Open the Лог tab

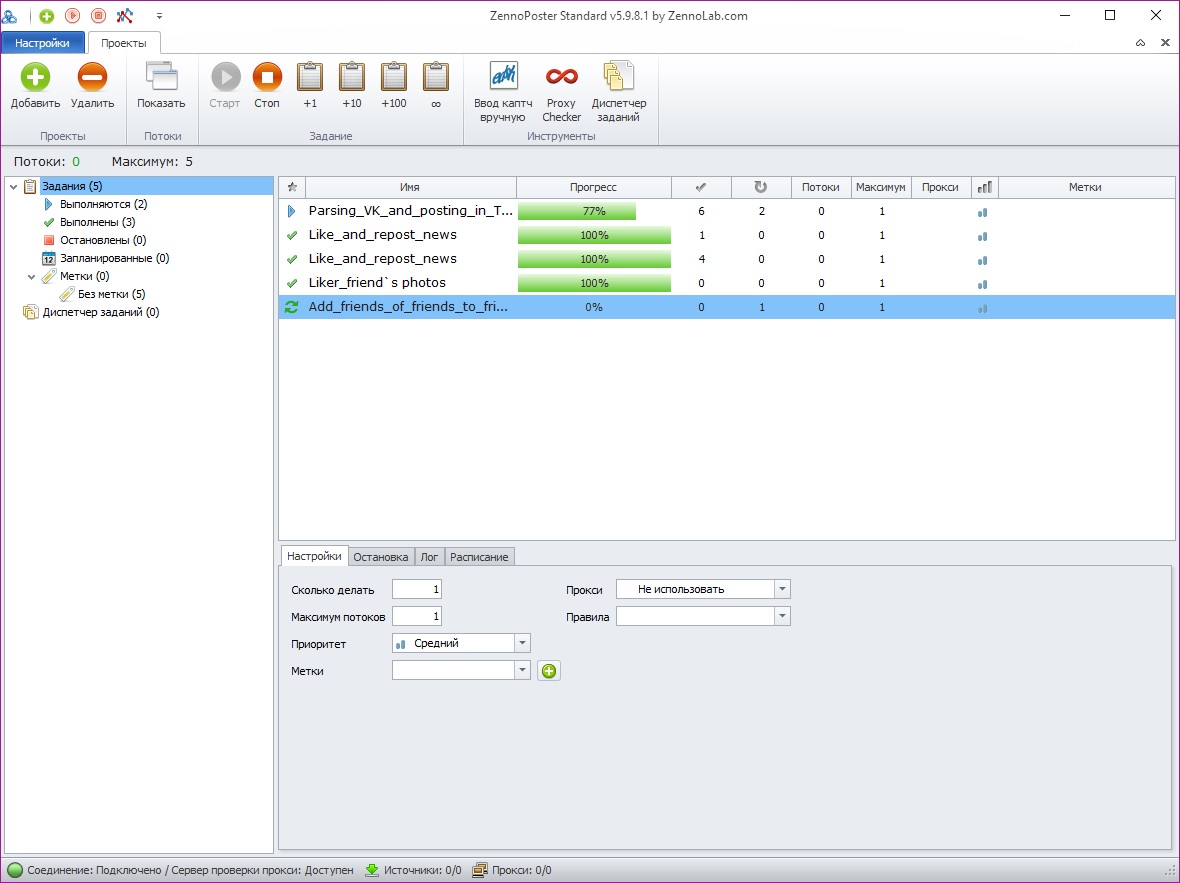[x=429, y=557]
